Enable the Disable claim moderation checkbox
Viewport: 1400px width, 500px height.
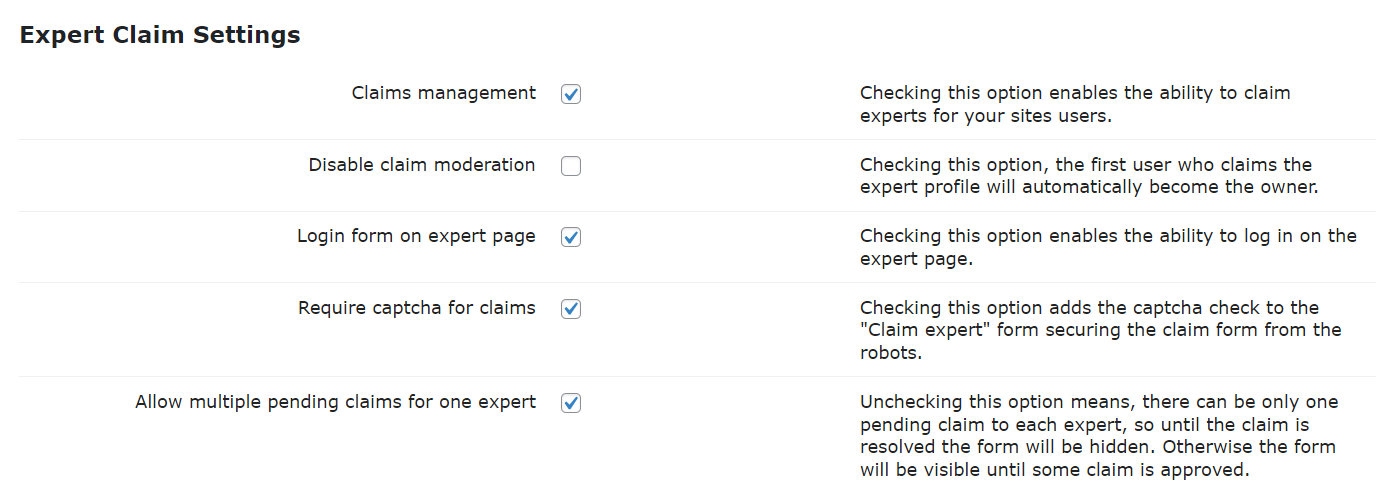tap(571, 166)
